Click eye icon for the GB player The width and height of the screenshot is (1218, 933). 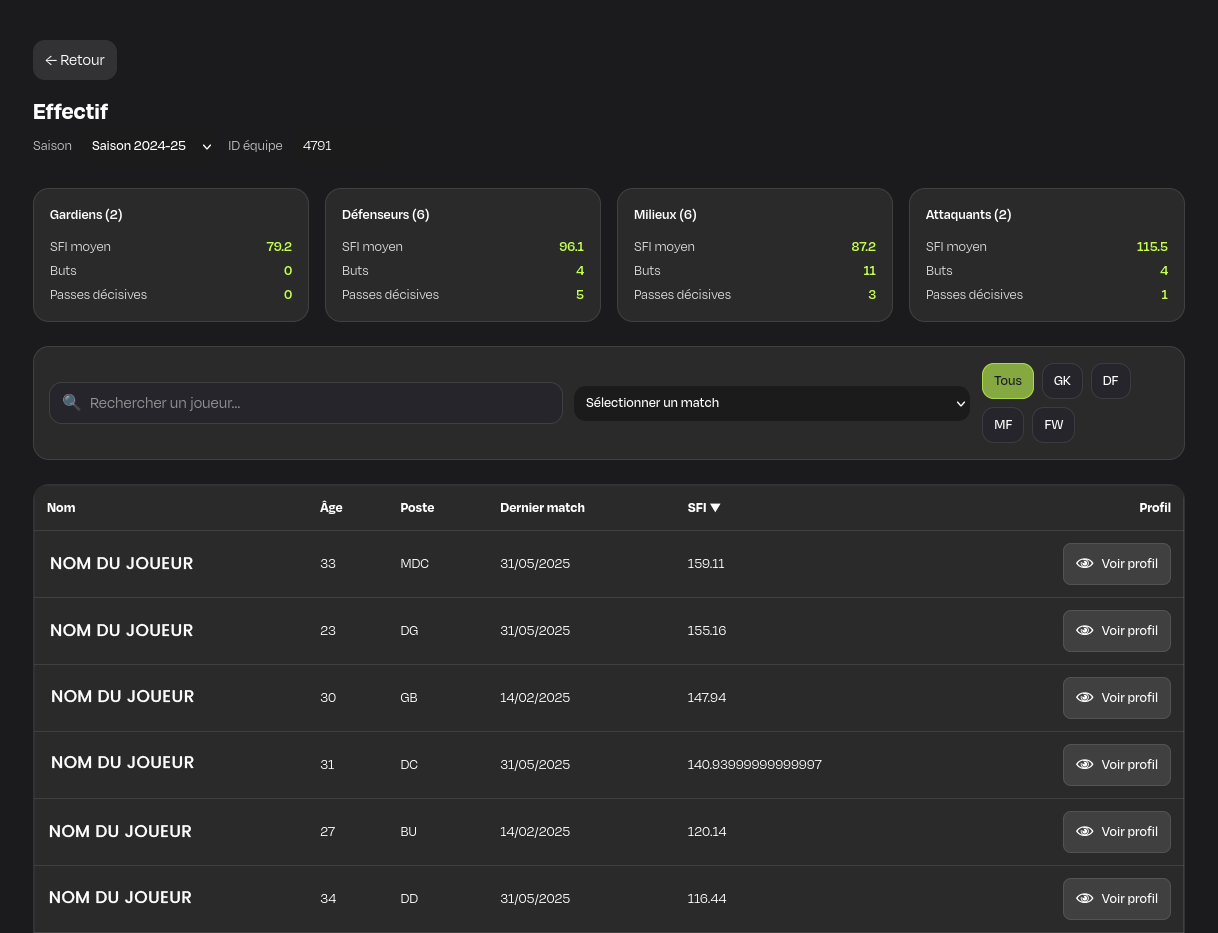pos(1084,698)
